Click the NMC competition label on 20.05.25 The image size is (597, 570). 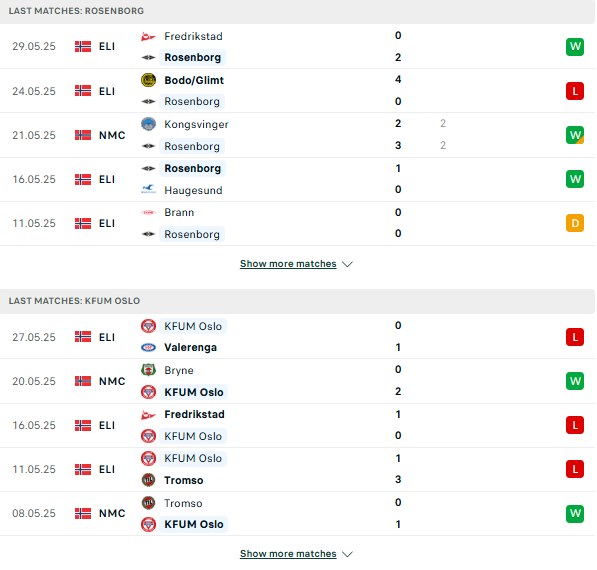[112, 381]
